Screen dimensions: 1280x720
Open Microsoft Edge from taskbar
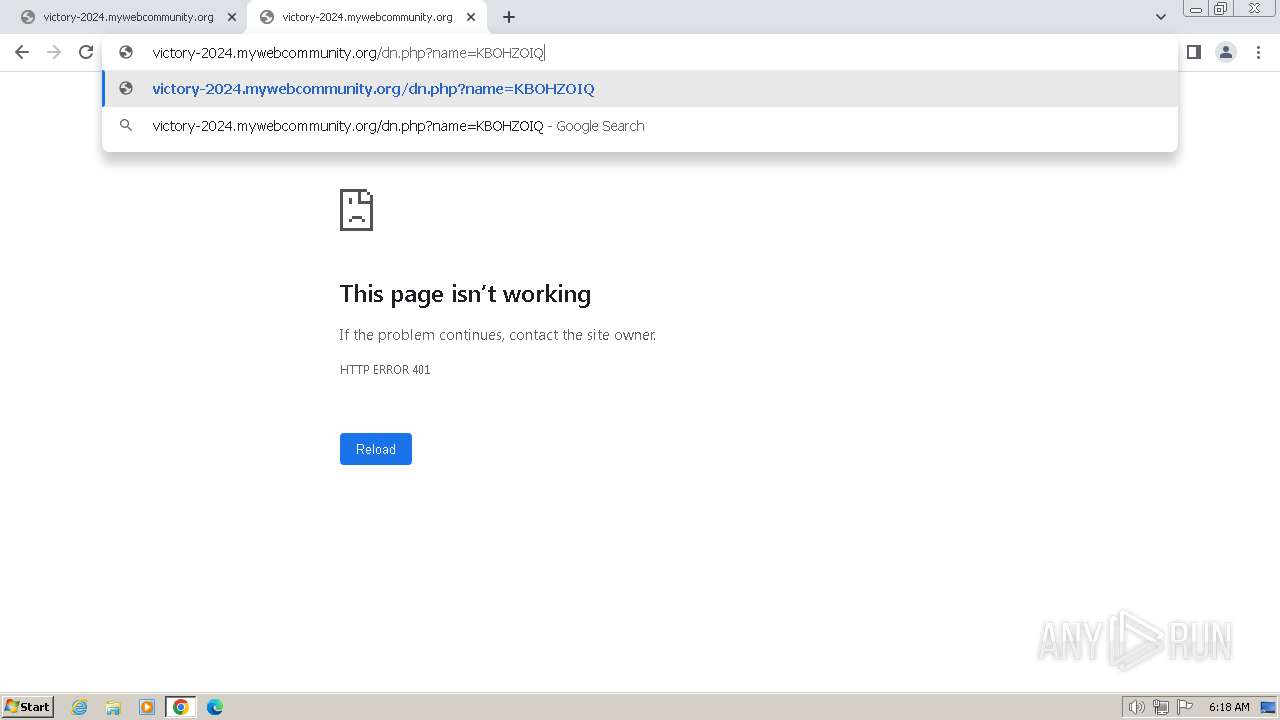click(x=215, y=707)
